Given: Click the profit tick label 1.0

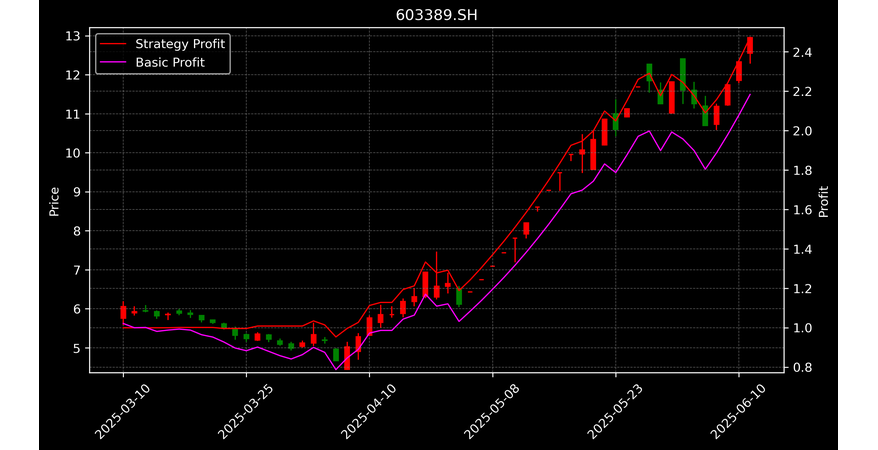Looking at the screenshot, I should click(800, 328).
